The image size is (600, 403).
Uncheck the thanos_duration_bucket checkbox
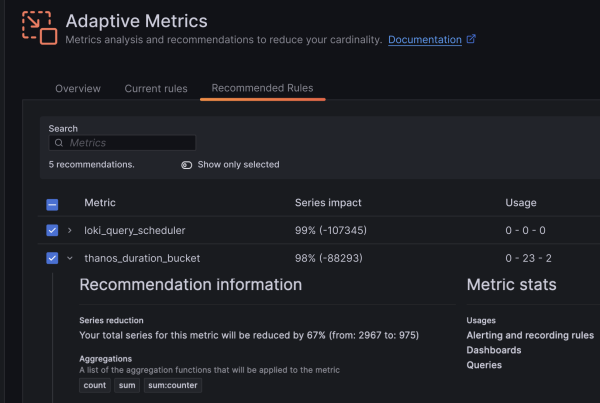[x=53, y=258]
